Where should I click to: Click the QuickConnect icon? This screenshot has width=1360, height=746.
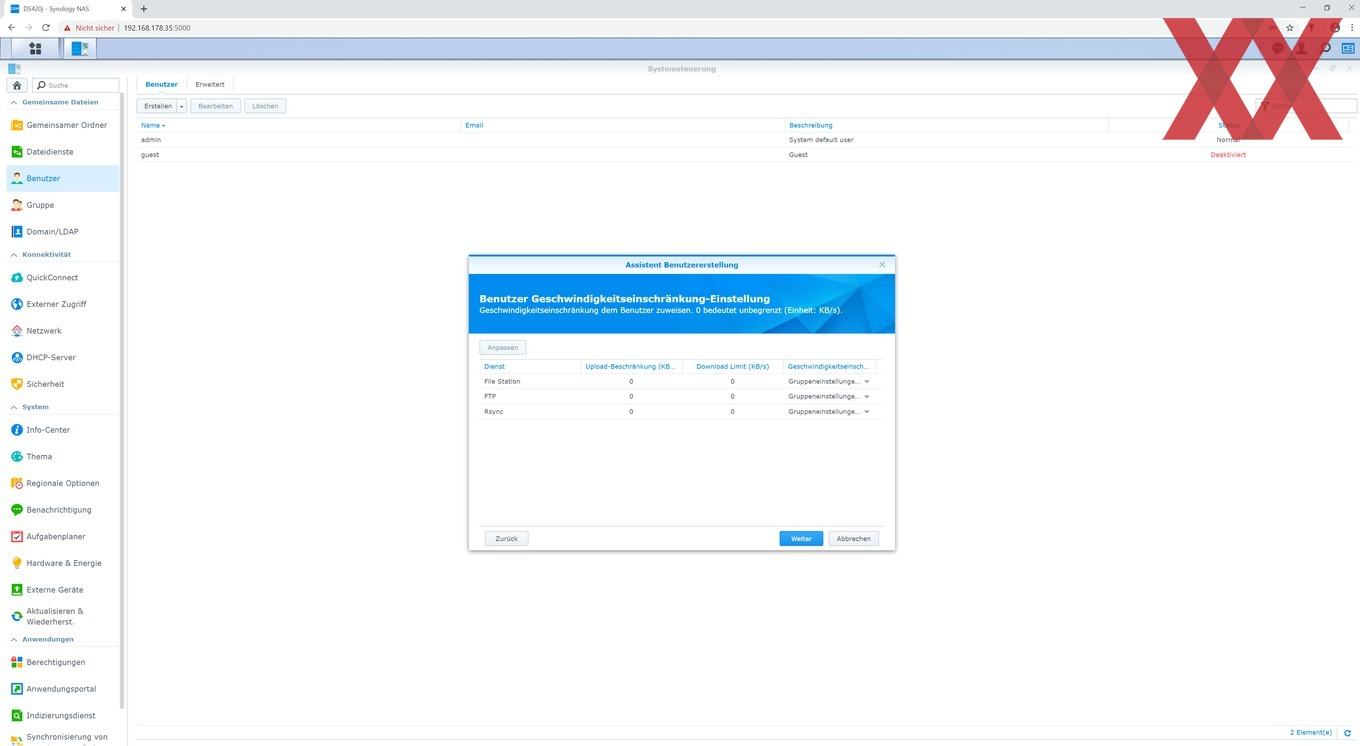point(16,278)
